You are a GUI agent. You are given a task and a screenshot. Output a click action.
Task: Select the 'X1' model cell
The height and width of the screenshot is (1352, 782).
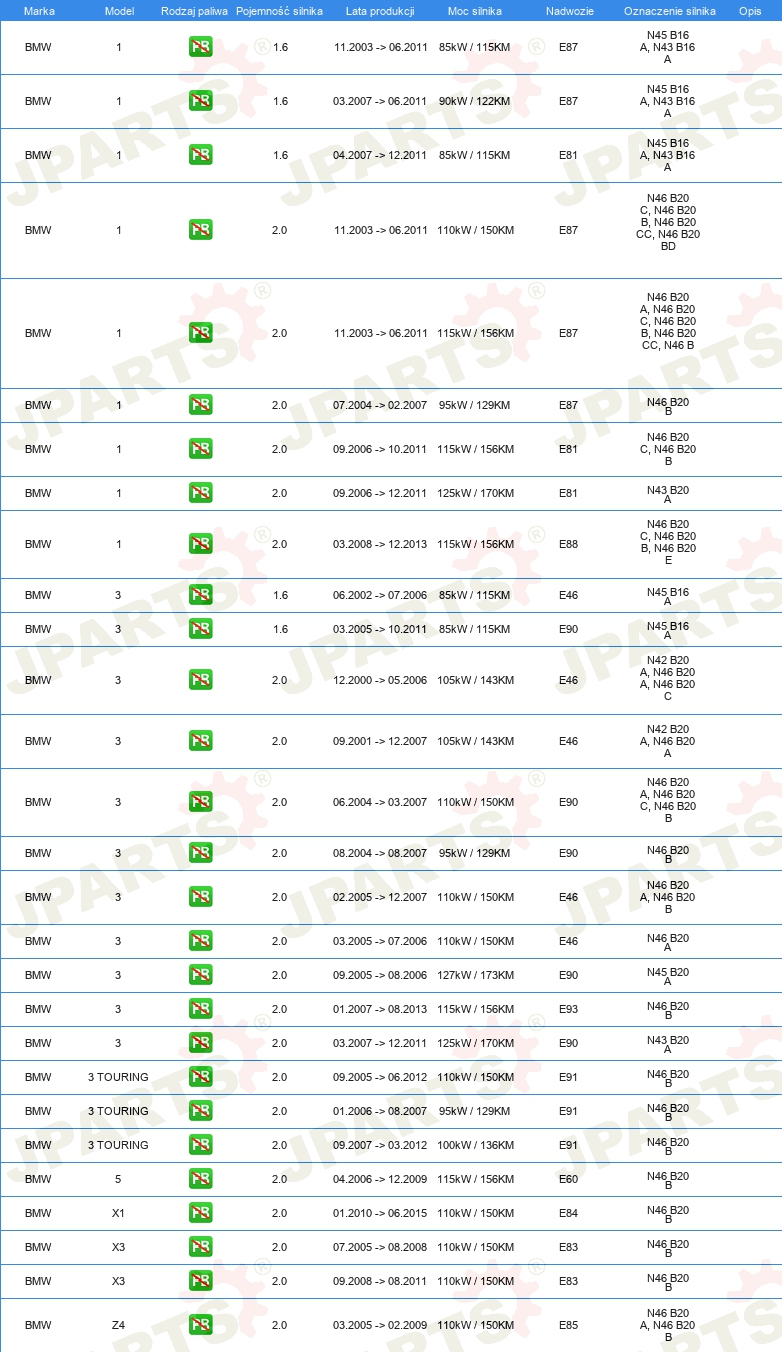(x=118, y=1213)
